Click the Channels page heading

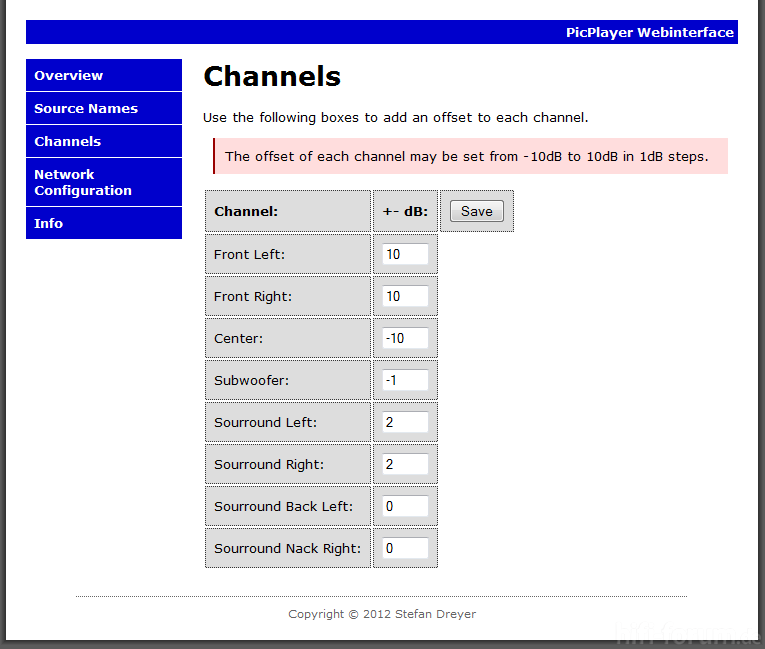[272, 77]
